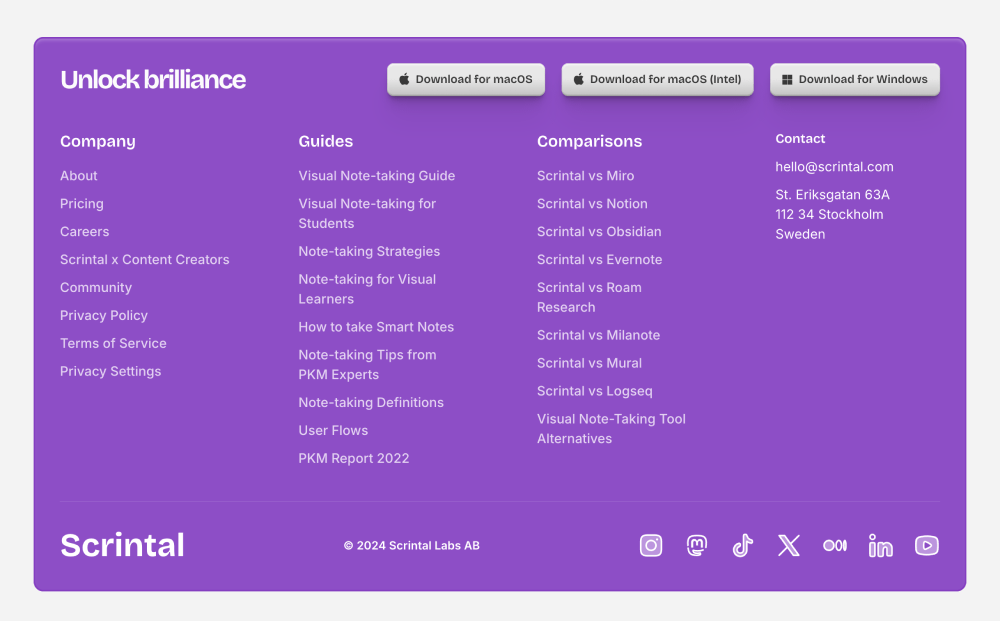The image size is (1000, 621).
Task: Open Scrintal's YouTube channel icon
Action: pos(927,545)
